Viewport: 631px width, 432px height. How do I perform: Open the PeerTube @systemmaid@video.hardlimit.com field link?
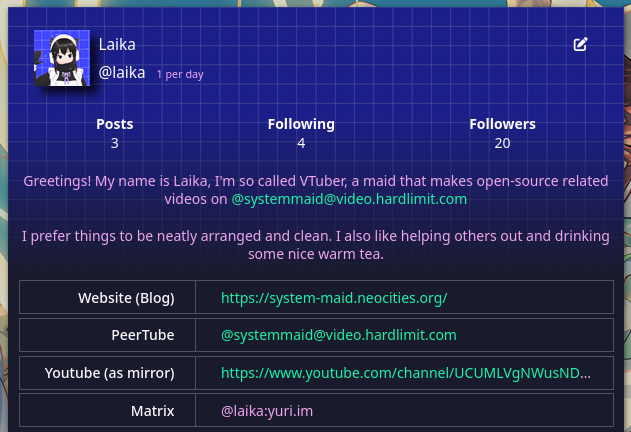[338, 335]
